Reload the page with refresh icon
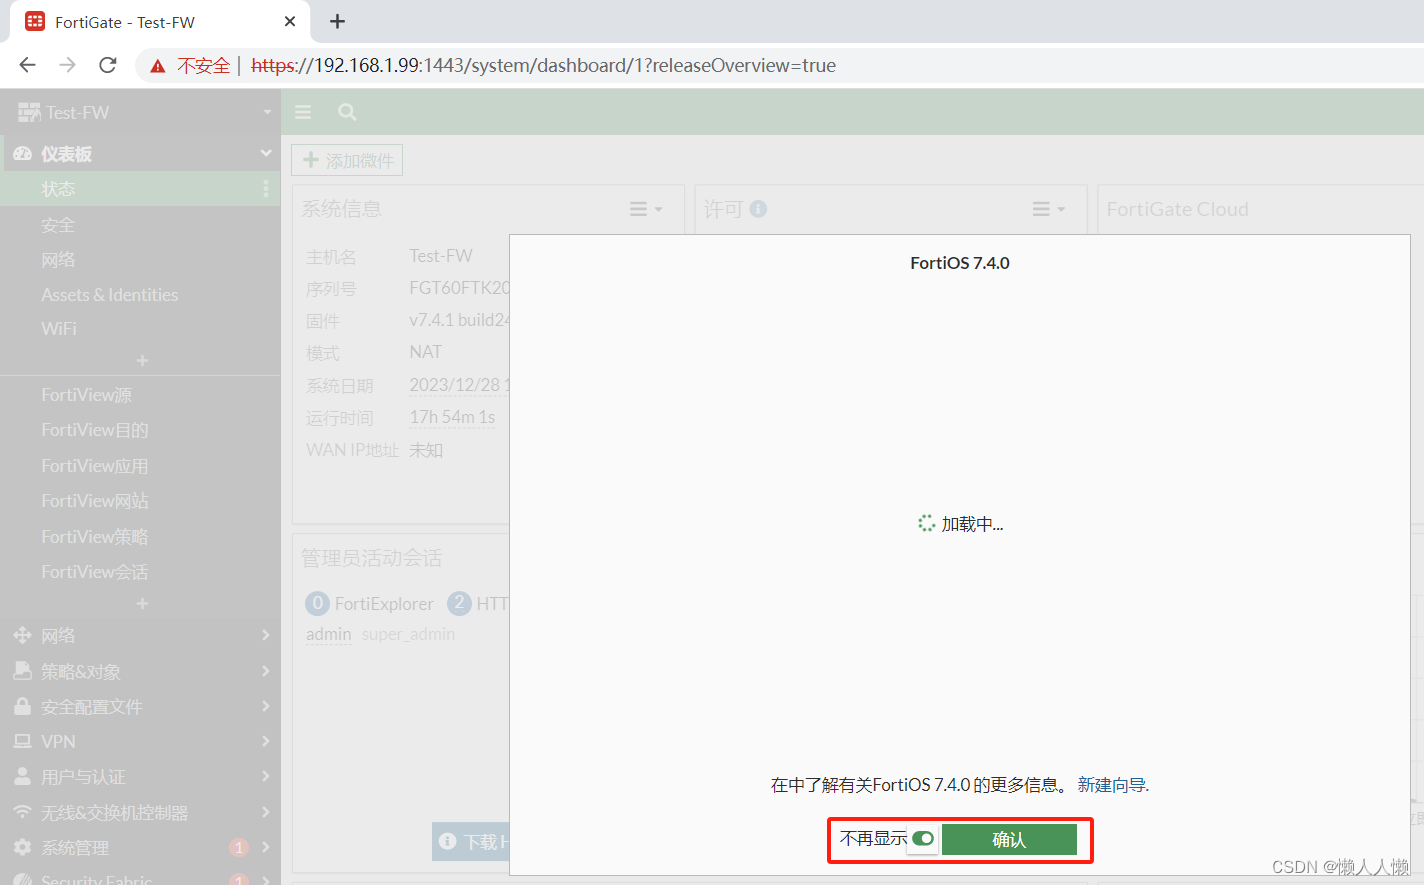The image size is (1424, 885). click(108, 65)
